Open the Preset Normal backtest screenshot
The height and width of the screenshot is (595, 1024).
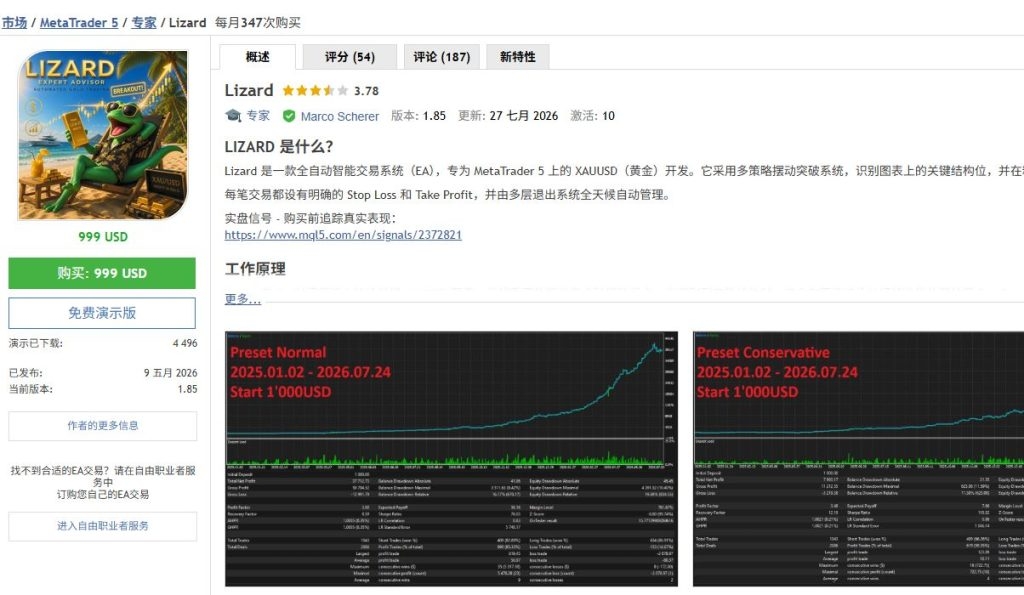[x=451, y=458]
